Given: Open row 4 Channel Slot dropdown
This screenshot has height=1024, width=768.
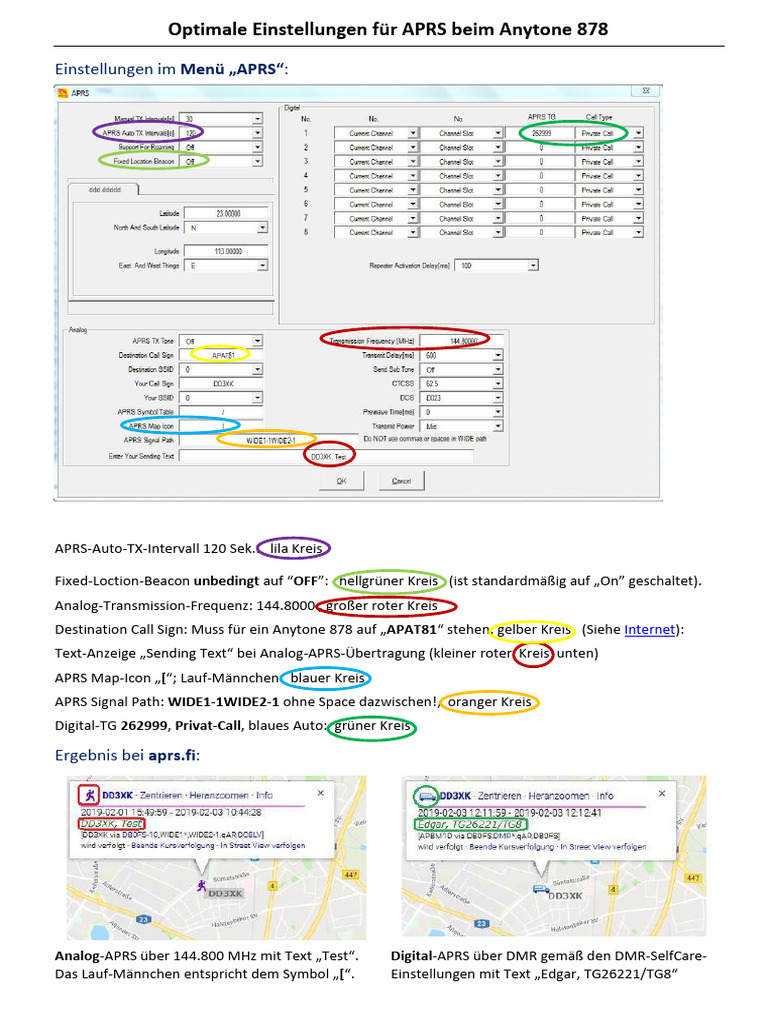Looking at the screenshot, I should [x=498, y=176].
